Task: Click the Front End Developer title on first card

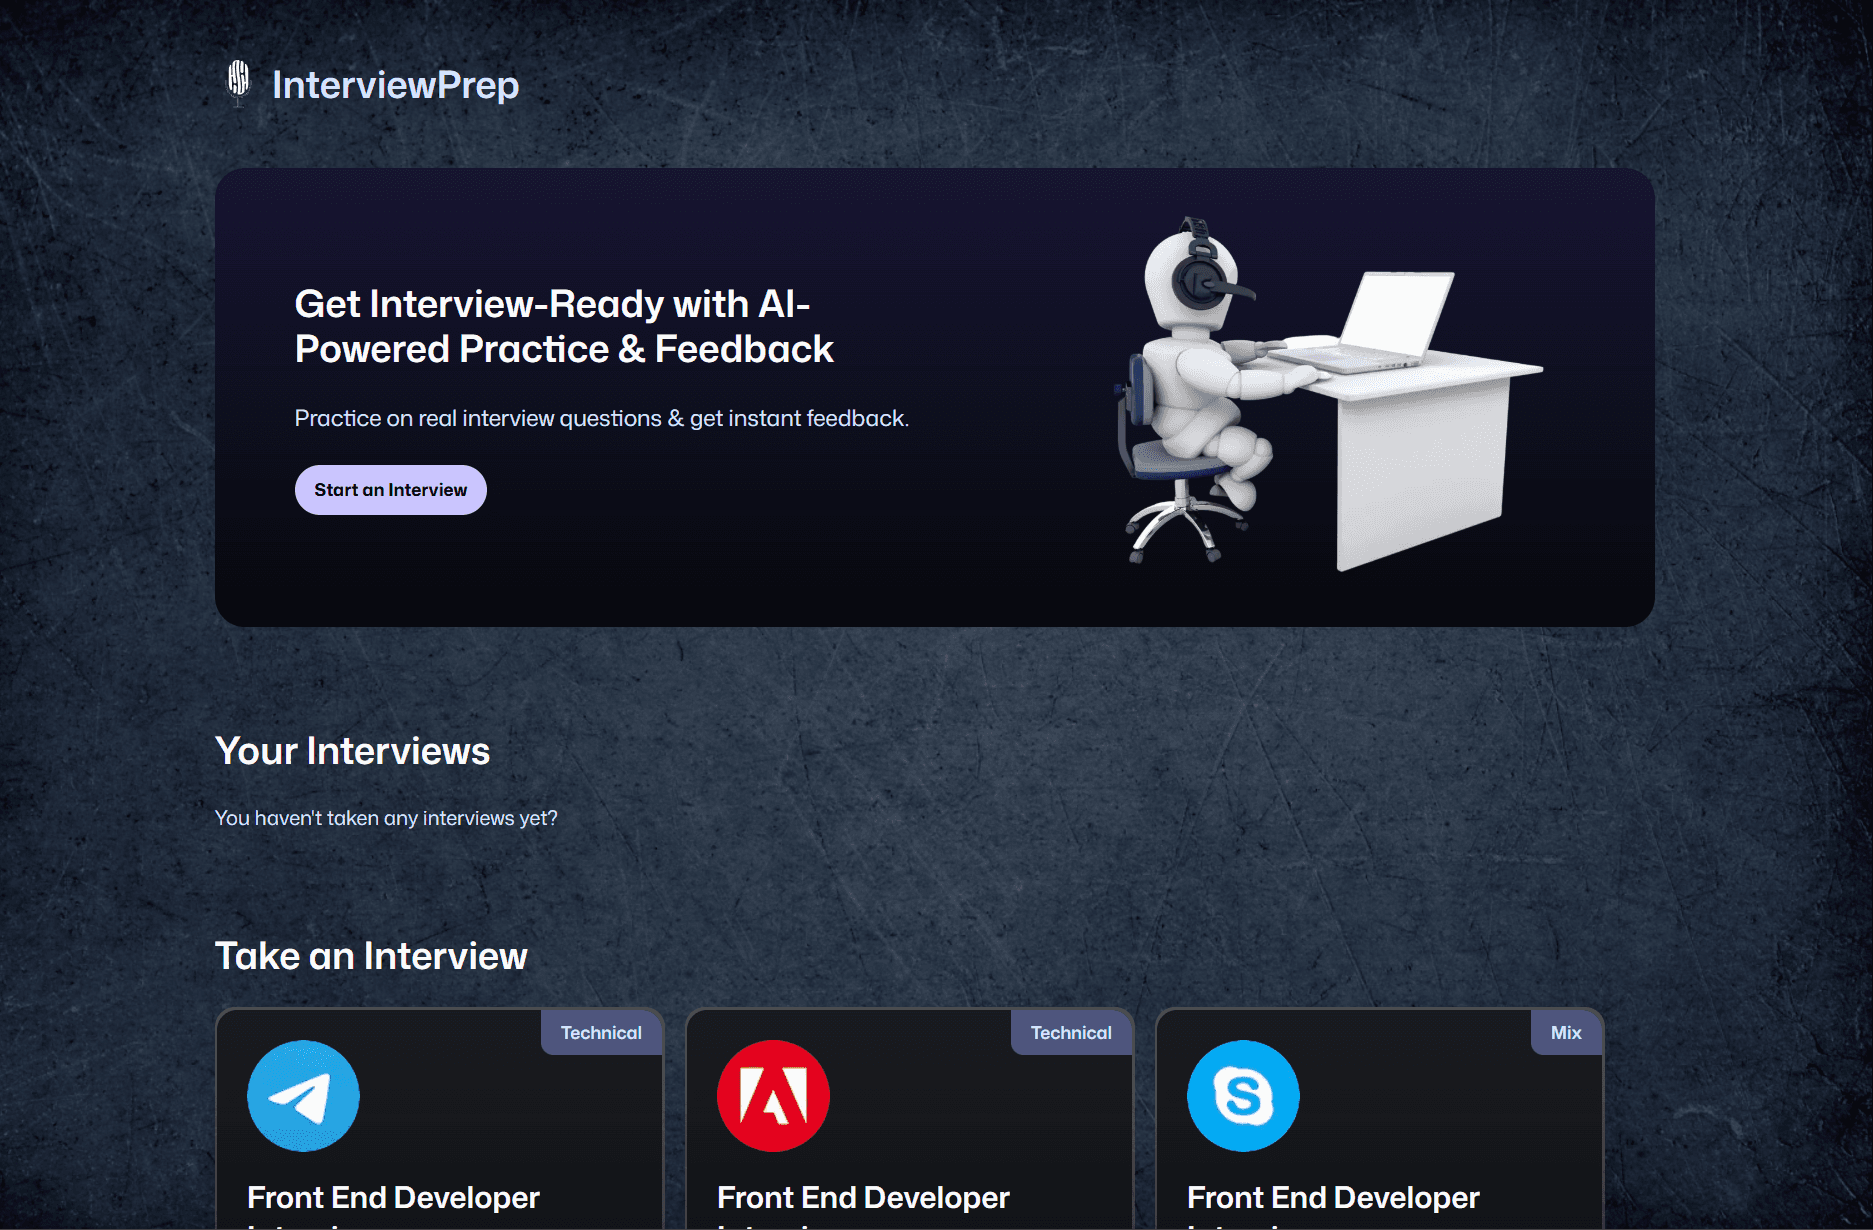Action: click(394, 1197)
